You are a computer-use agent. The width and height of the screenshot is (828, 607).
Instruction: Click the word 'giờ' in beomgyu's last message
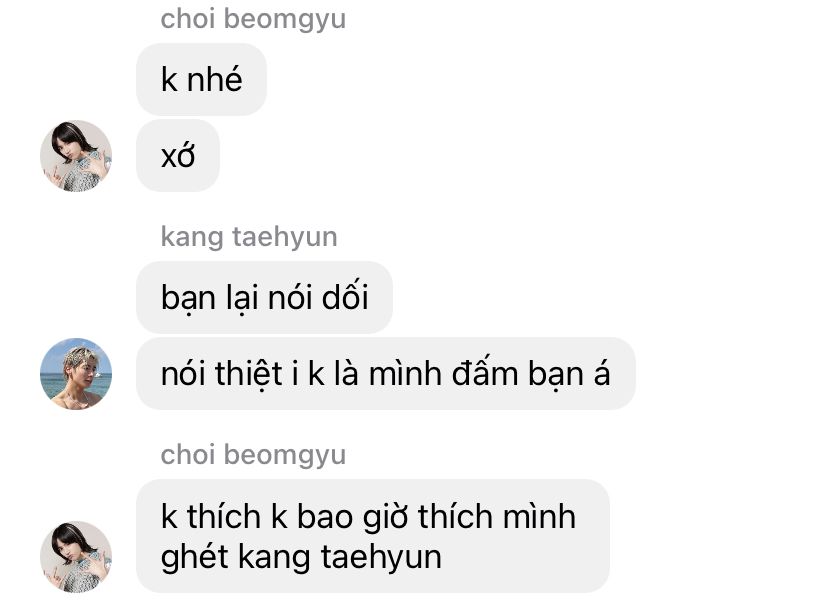pyautogui.click(x=385, y=517)
